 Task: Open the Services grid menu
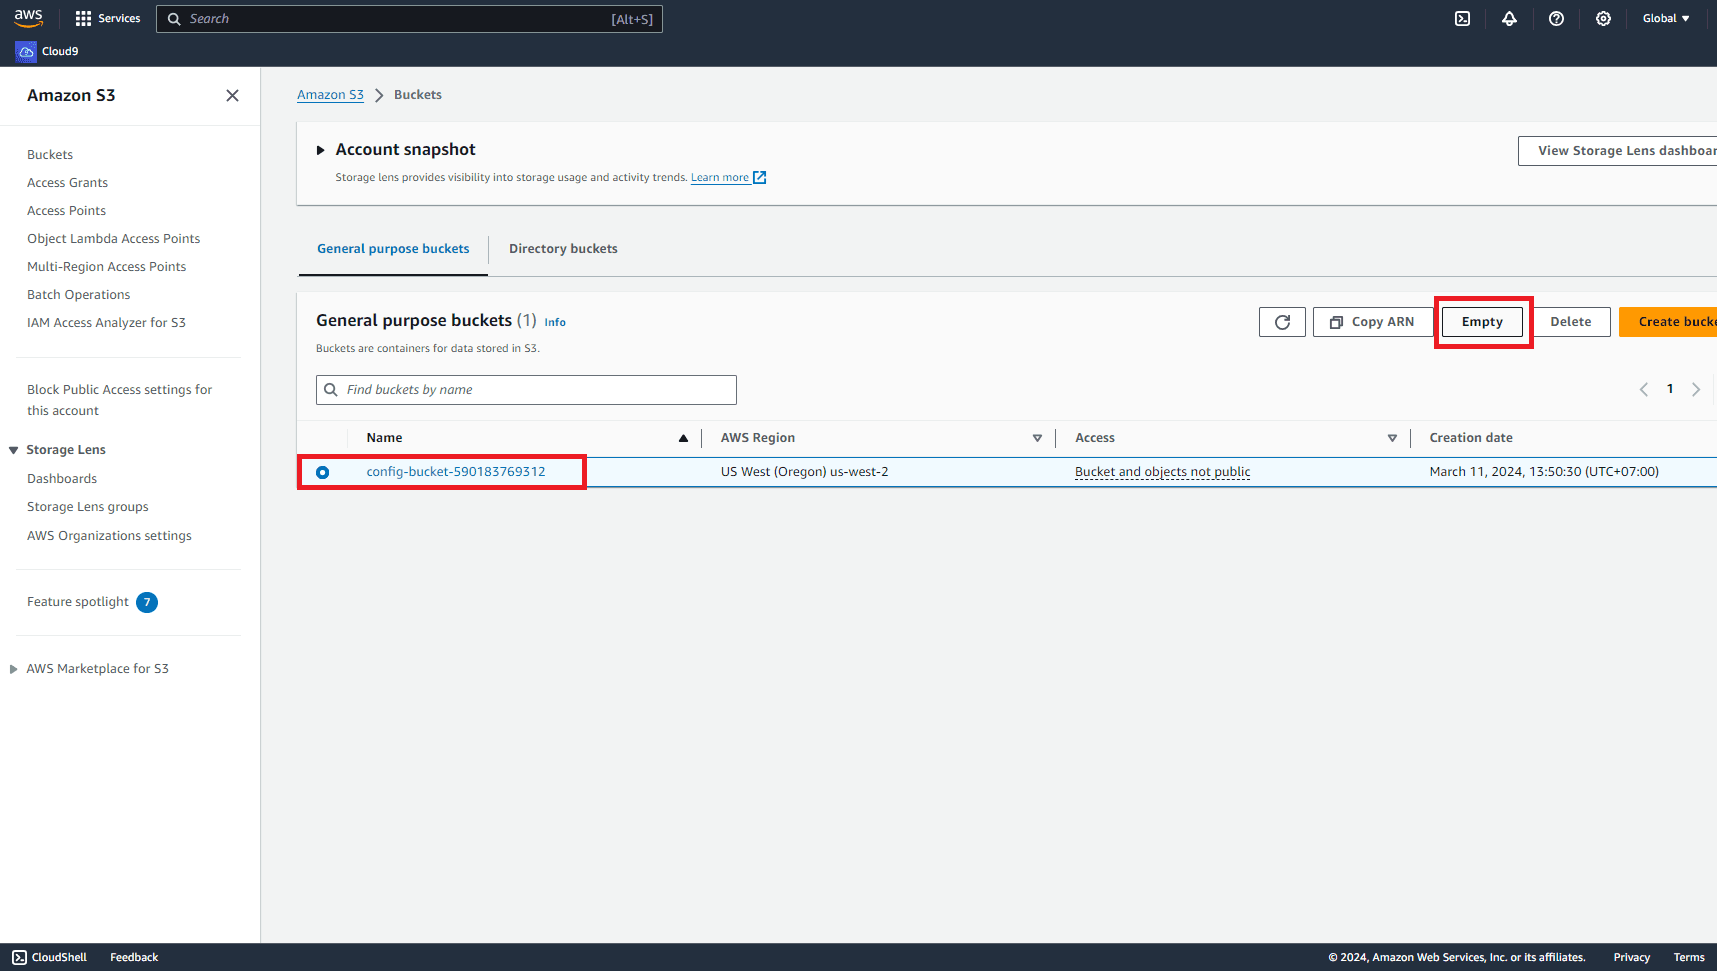coord(108,18)
